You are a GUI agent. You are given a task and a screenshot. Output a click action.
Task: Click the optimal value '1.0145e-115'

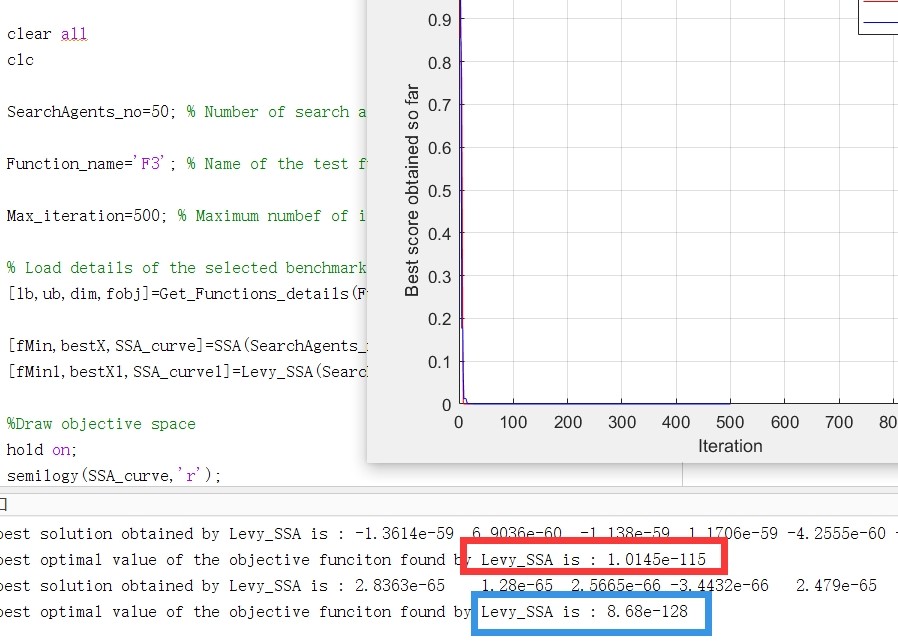click(656, 560)
